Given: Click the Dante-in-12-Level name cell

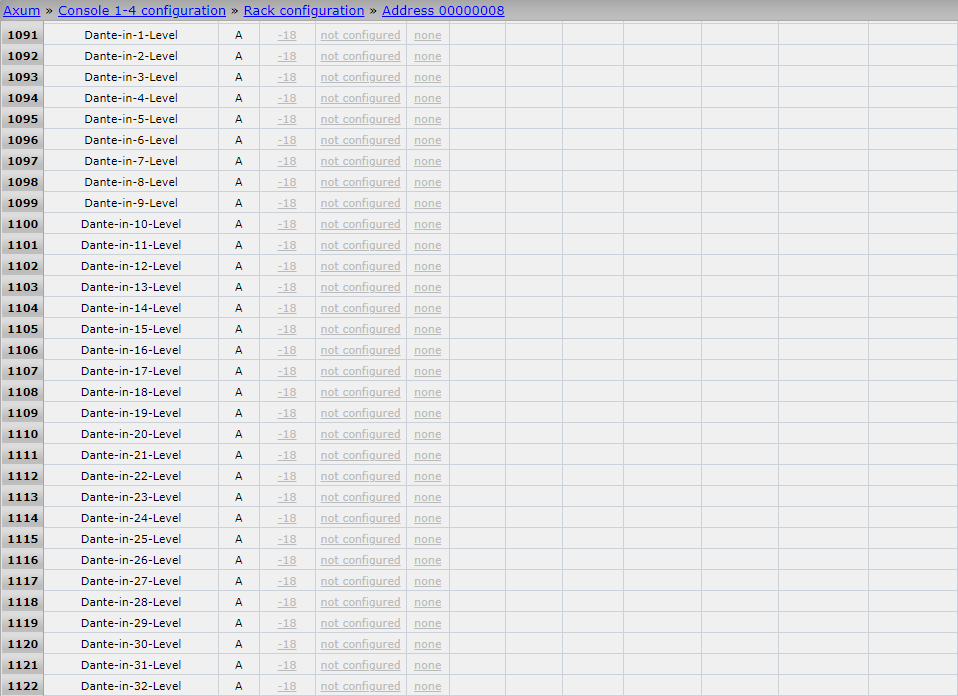Looking at the screenshot, I should click(x=131, y=266).
